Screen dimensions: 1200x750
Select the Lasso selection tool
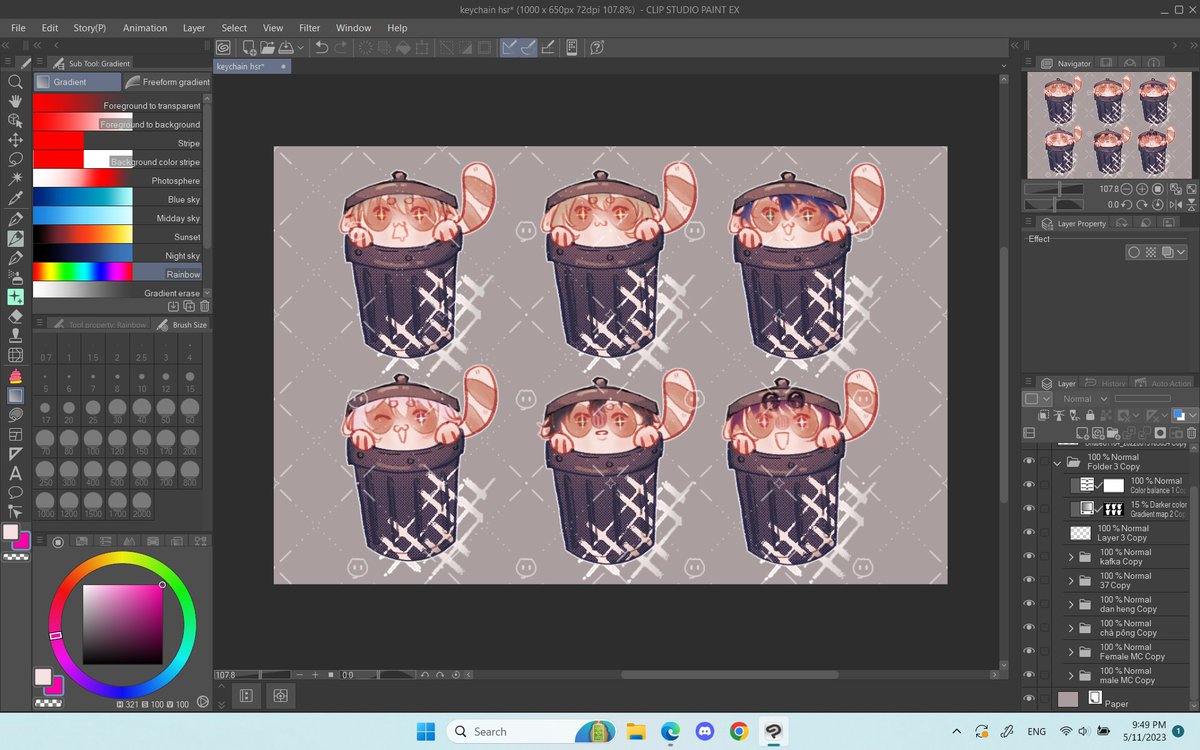[15, 159]
